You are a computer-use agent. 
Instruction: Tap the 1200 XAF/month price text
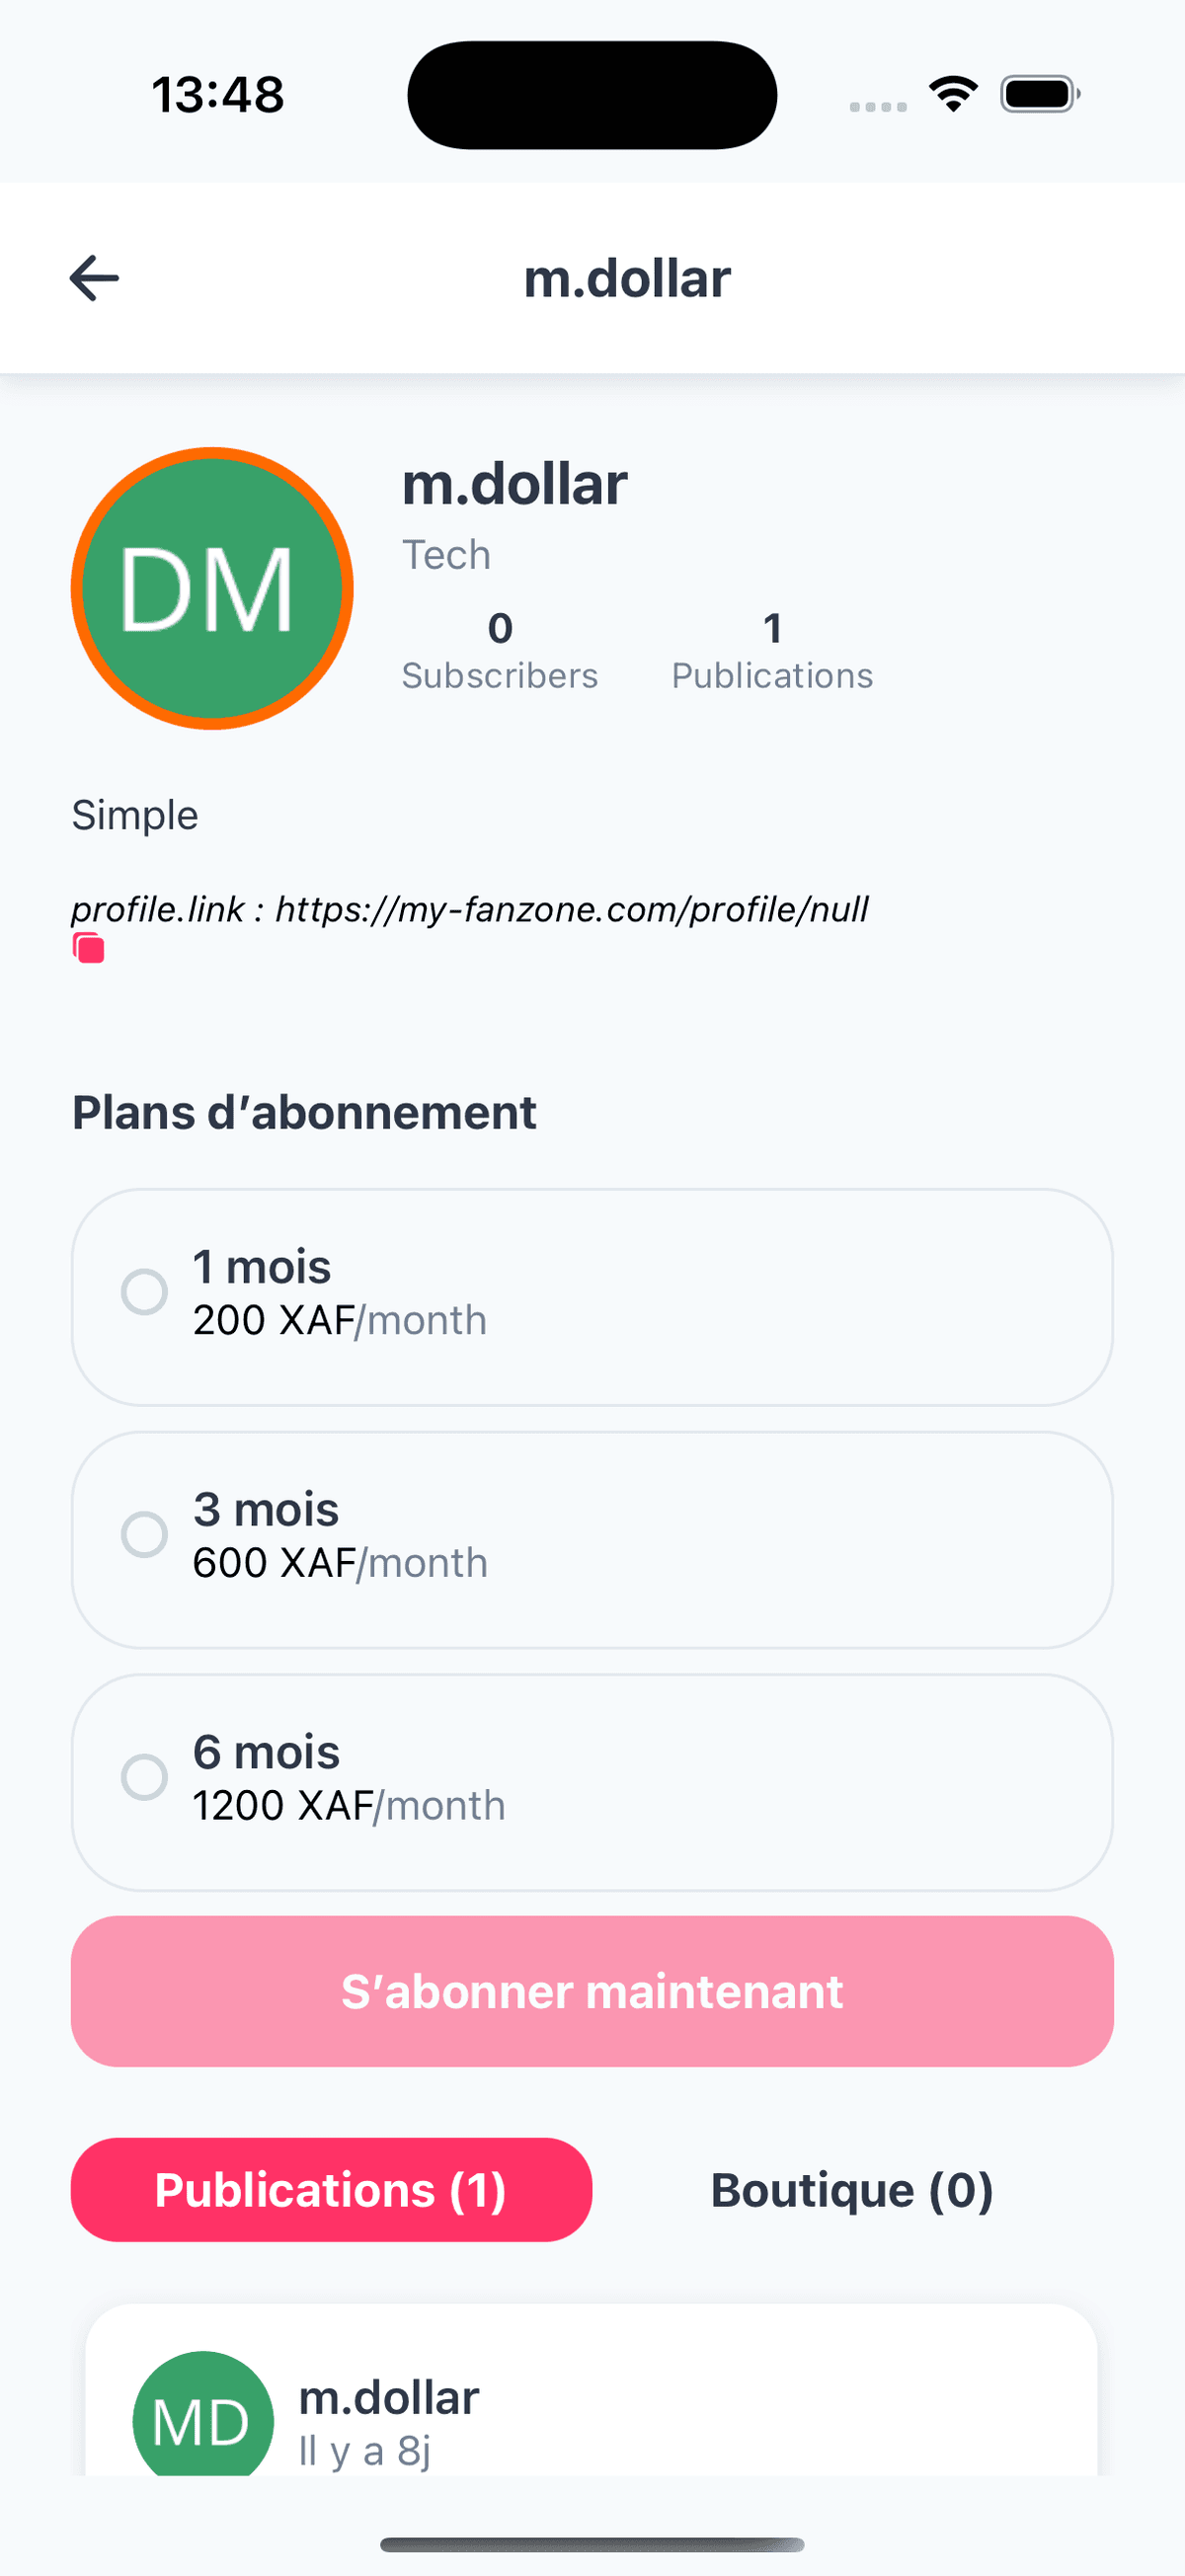click(349, 1806)
